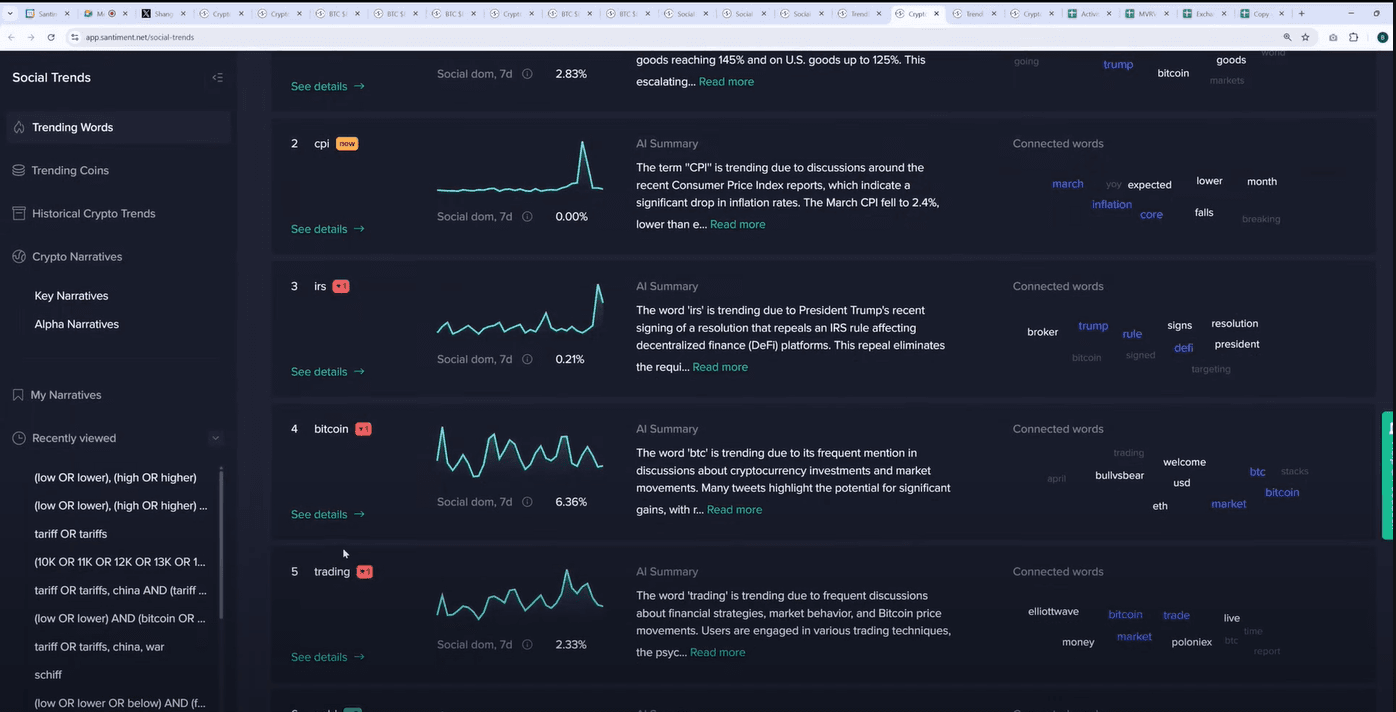Open Alpha Narratives in the sidebar
Image resolution: width=1396 pixels, height=712 pixels.
pos(76,324)
